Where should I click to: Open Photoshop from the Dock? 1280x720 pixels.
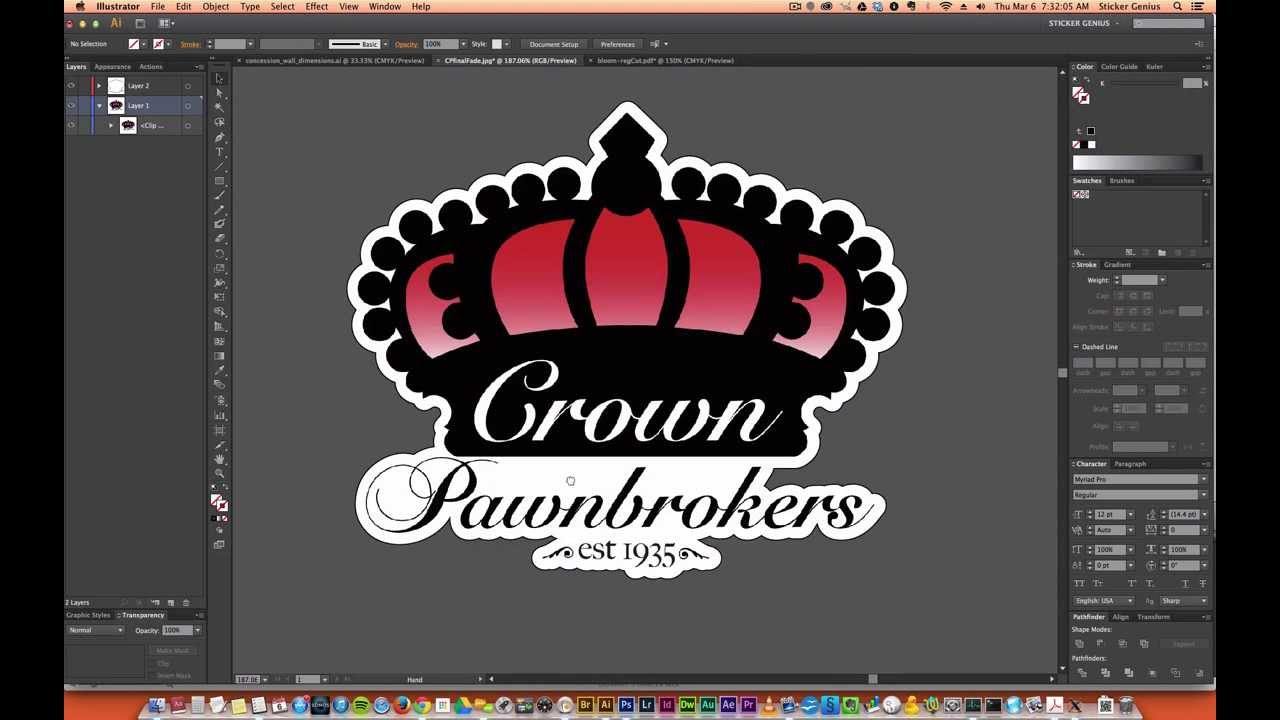point(626,706)
